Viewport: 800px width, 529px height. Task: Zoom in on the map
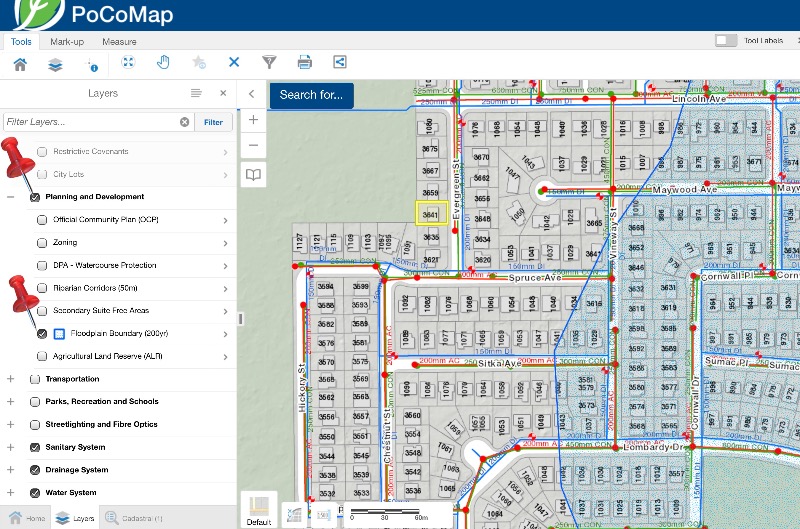[253, 120]
